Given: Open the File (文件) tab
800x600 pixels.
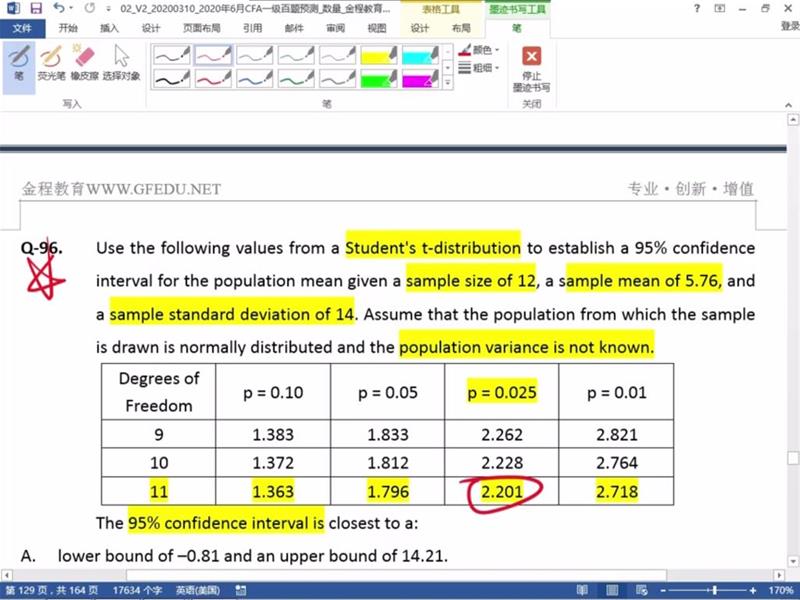Looking at the screenshot, I should [21, 28].
